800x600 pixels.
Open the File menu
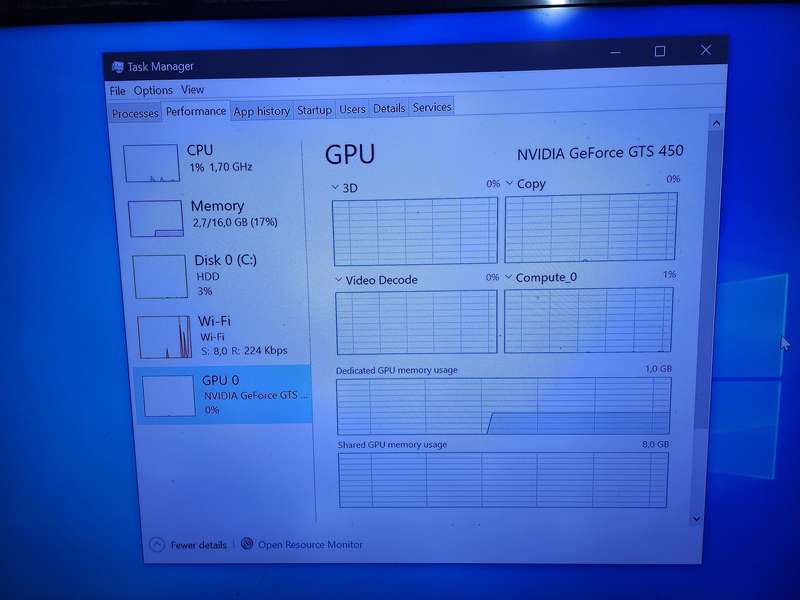click(x=117, y=91)
